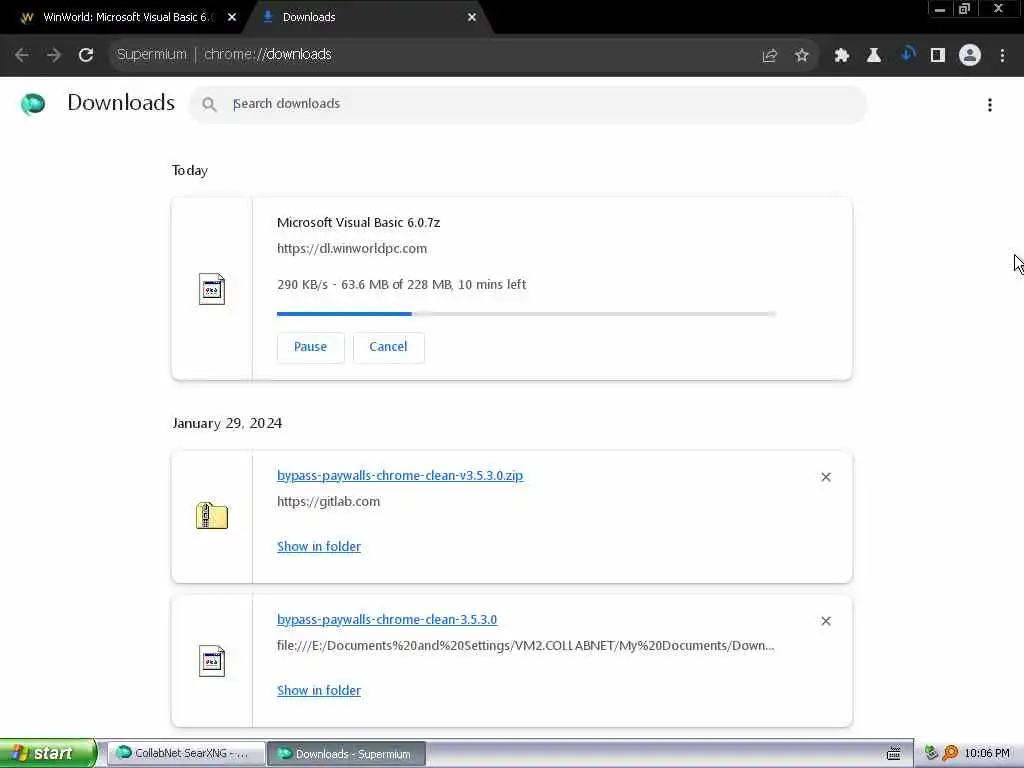Screen dimensions: 1024x768
Task: Bookmark this page with the star icon
Action: (802, 56)
